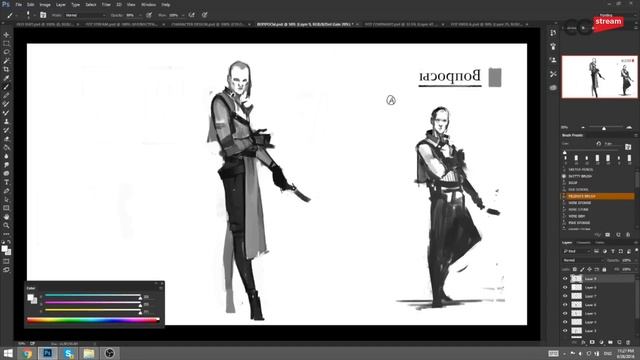The image size is (640, 360).
Task: Hide Layer 7 visibility eye
Action: point(565,296)
